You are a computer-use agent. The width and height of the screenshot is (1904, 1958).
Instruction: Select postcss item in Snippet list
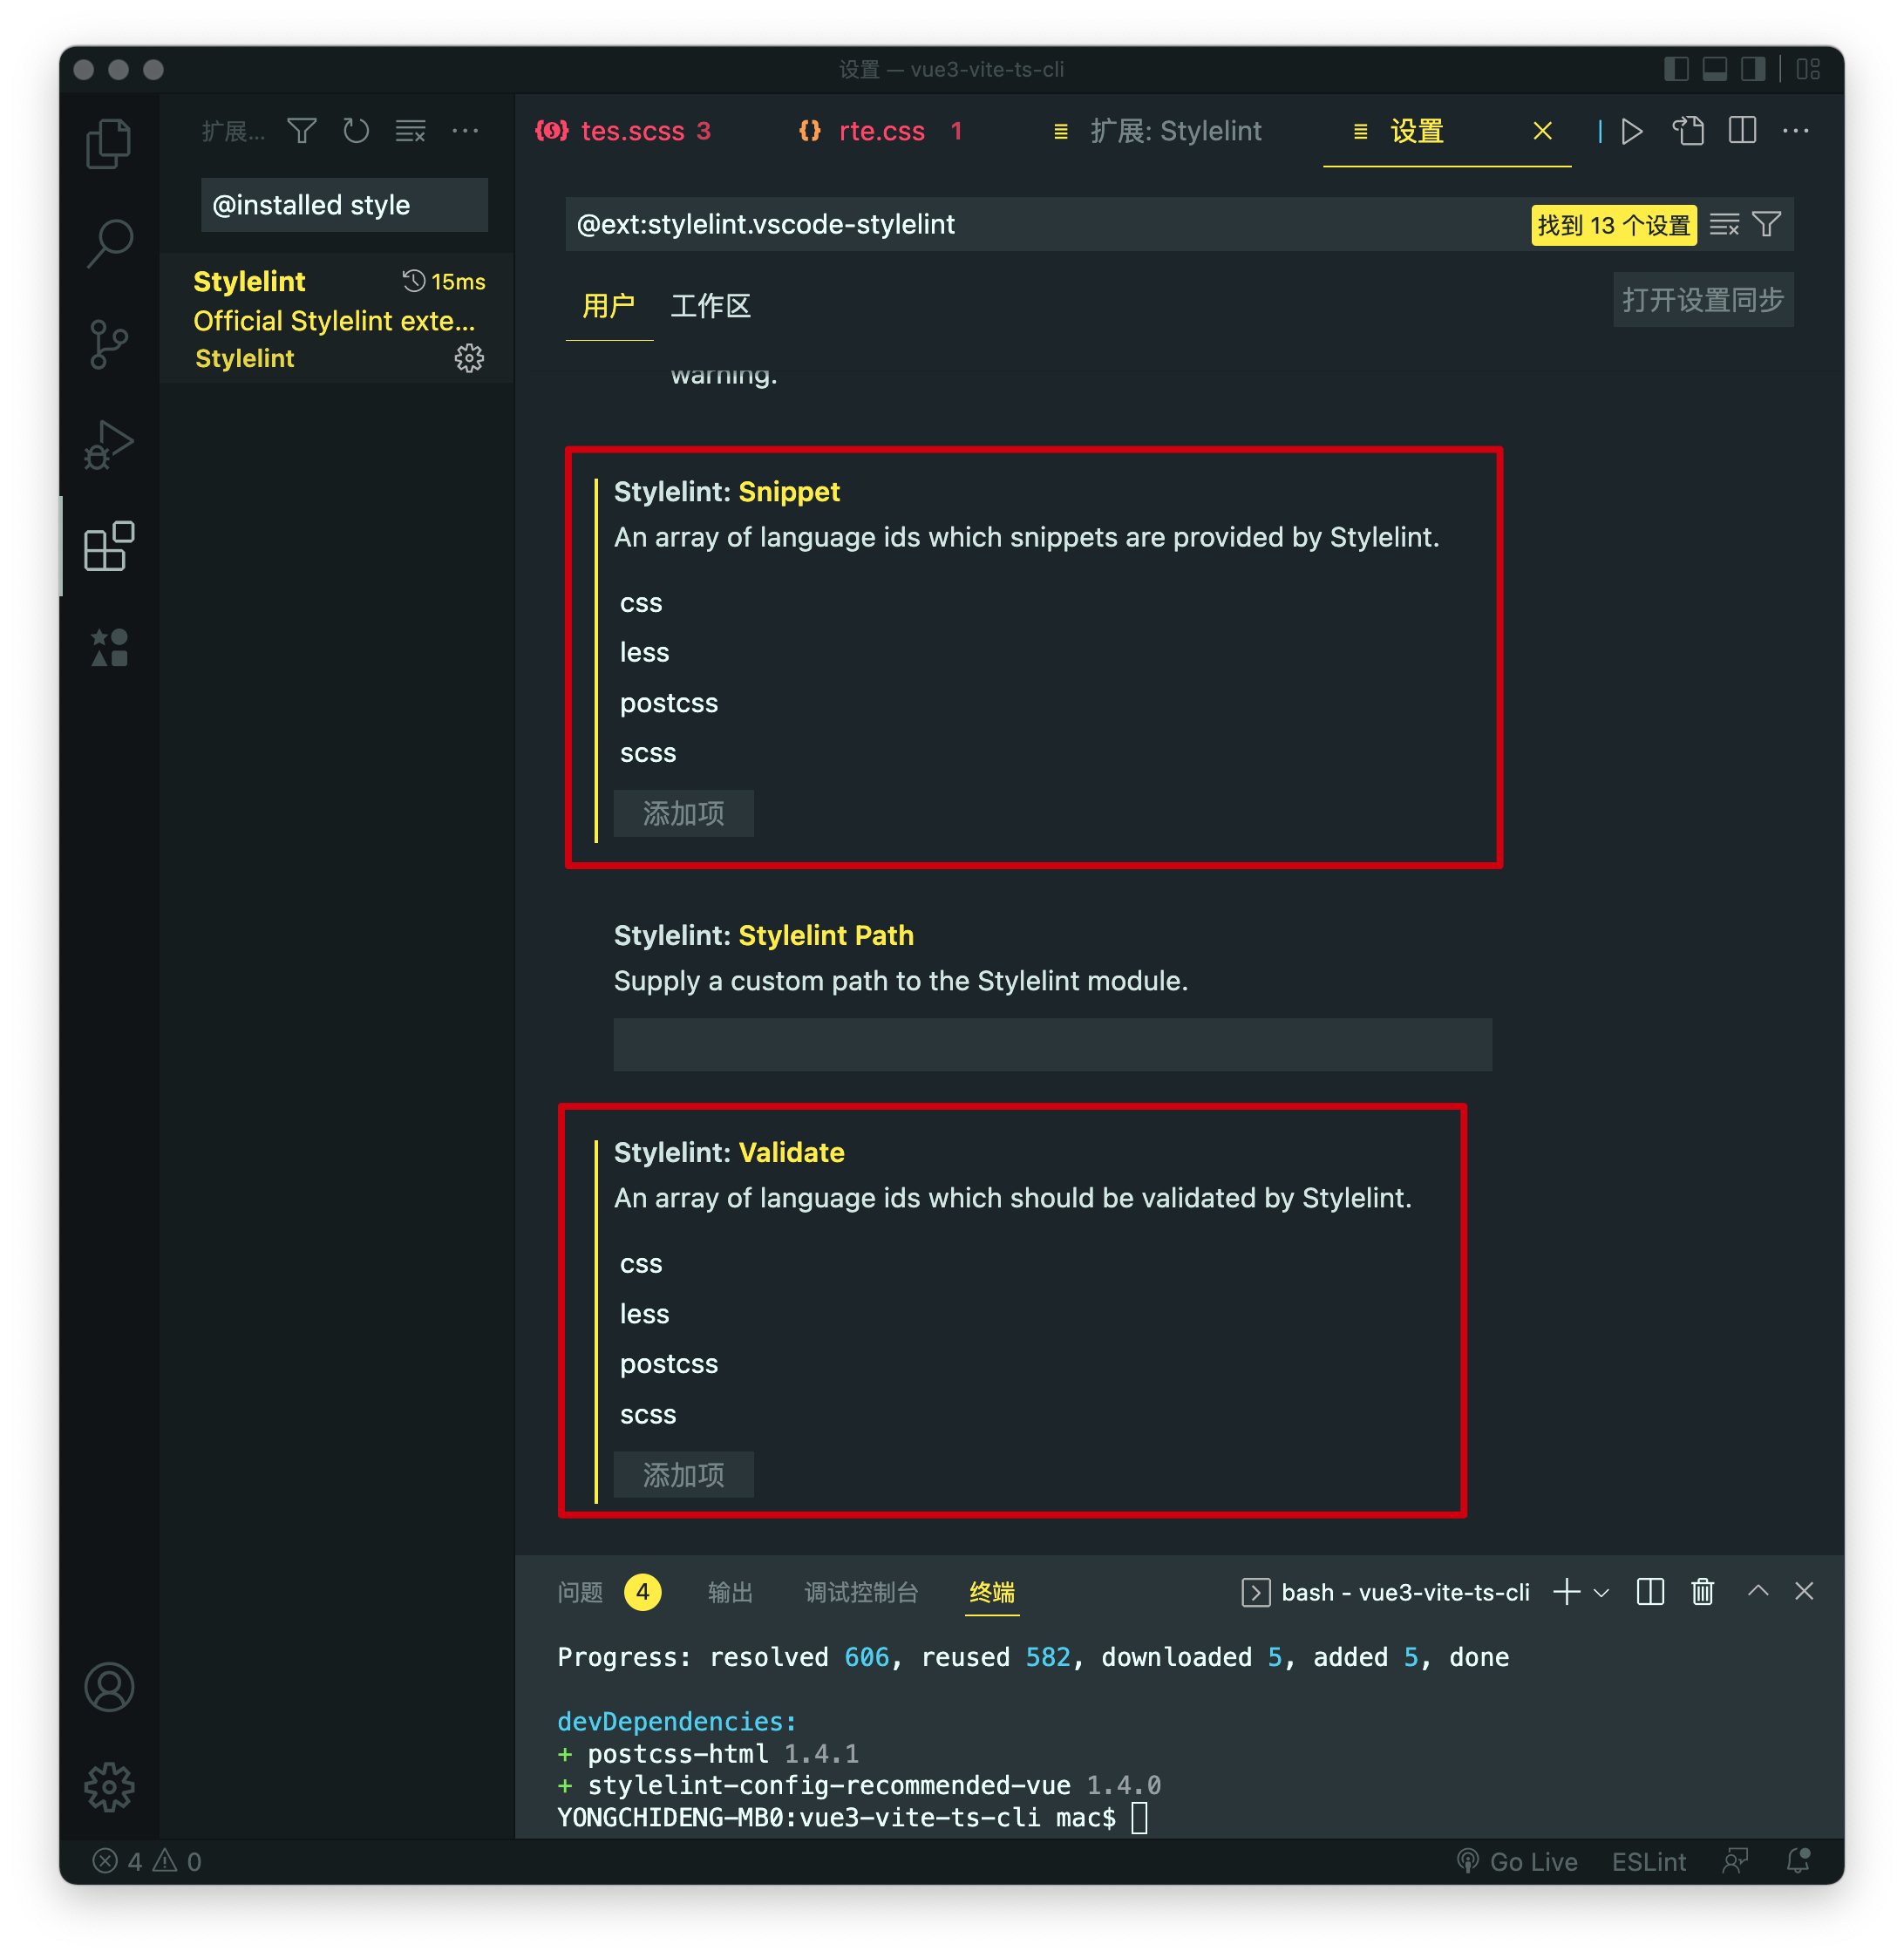(669, 703)
